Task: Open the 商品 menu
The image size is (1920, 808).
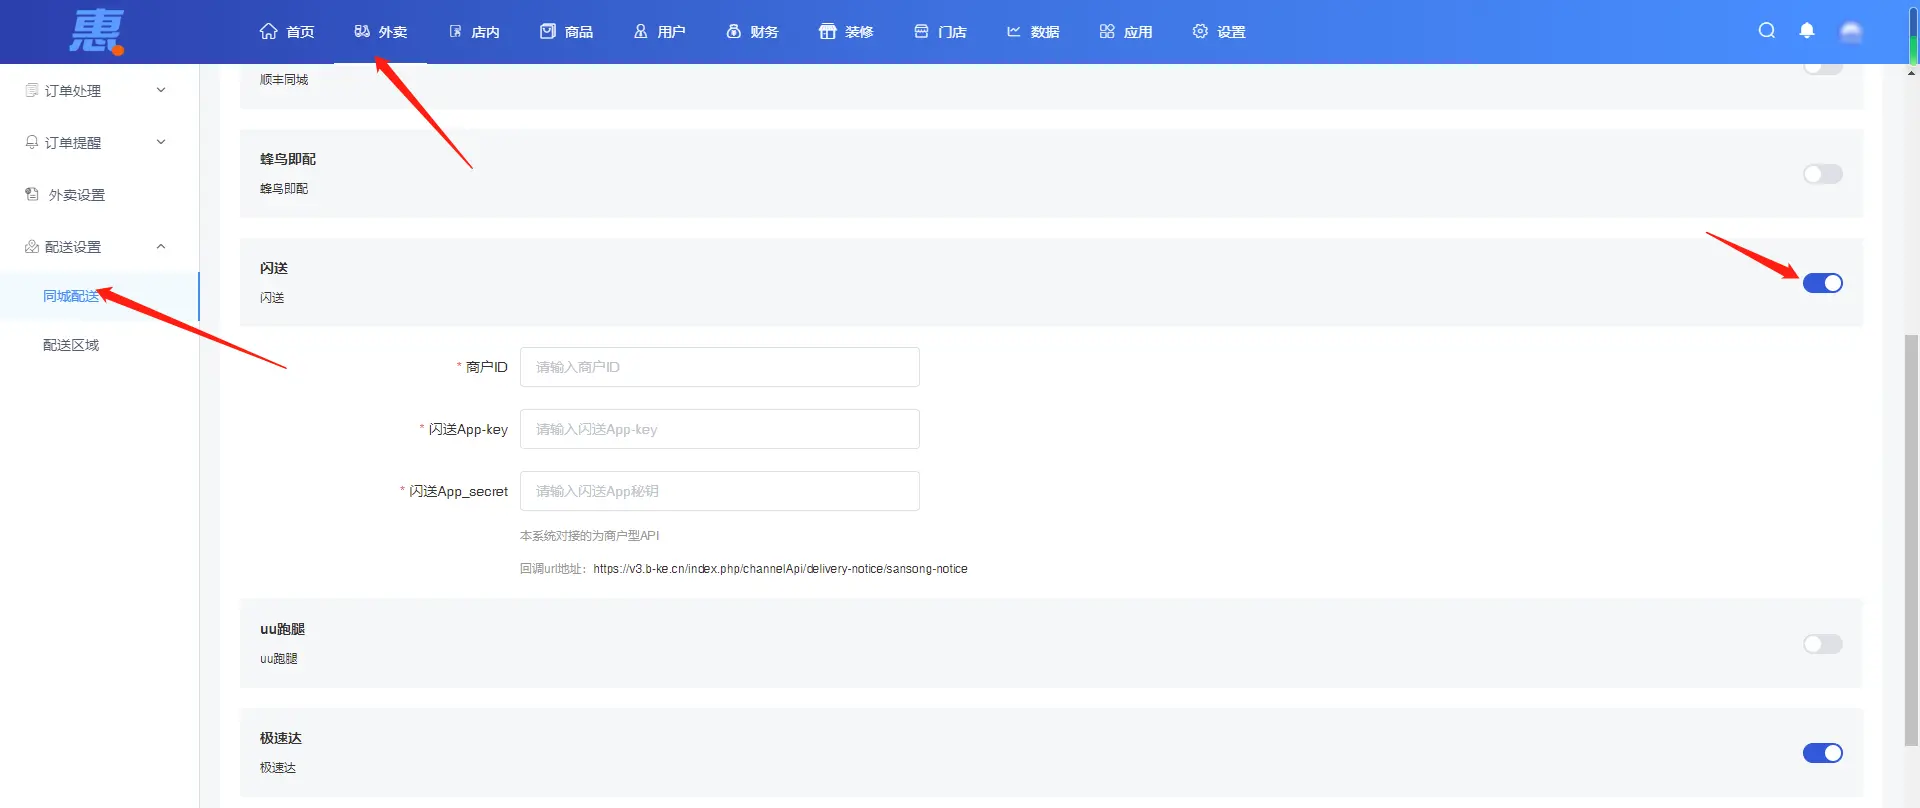Action: click(579, 32)
